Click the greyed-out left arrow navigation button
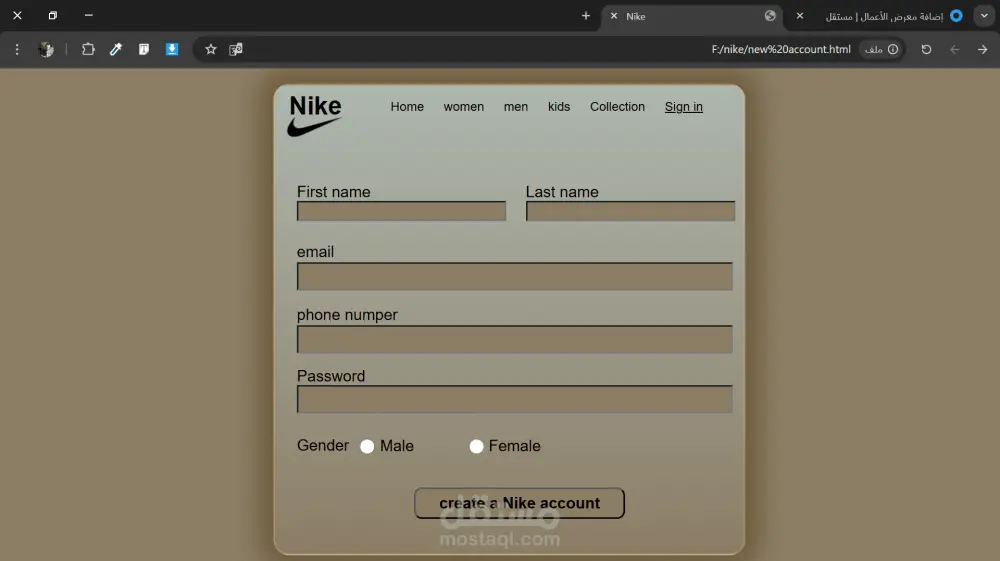This screenshot has height=561, width=1000. pos(955,49)
